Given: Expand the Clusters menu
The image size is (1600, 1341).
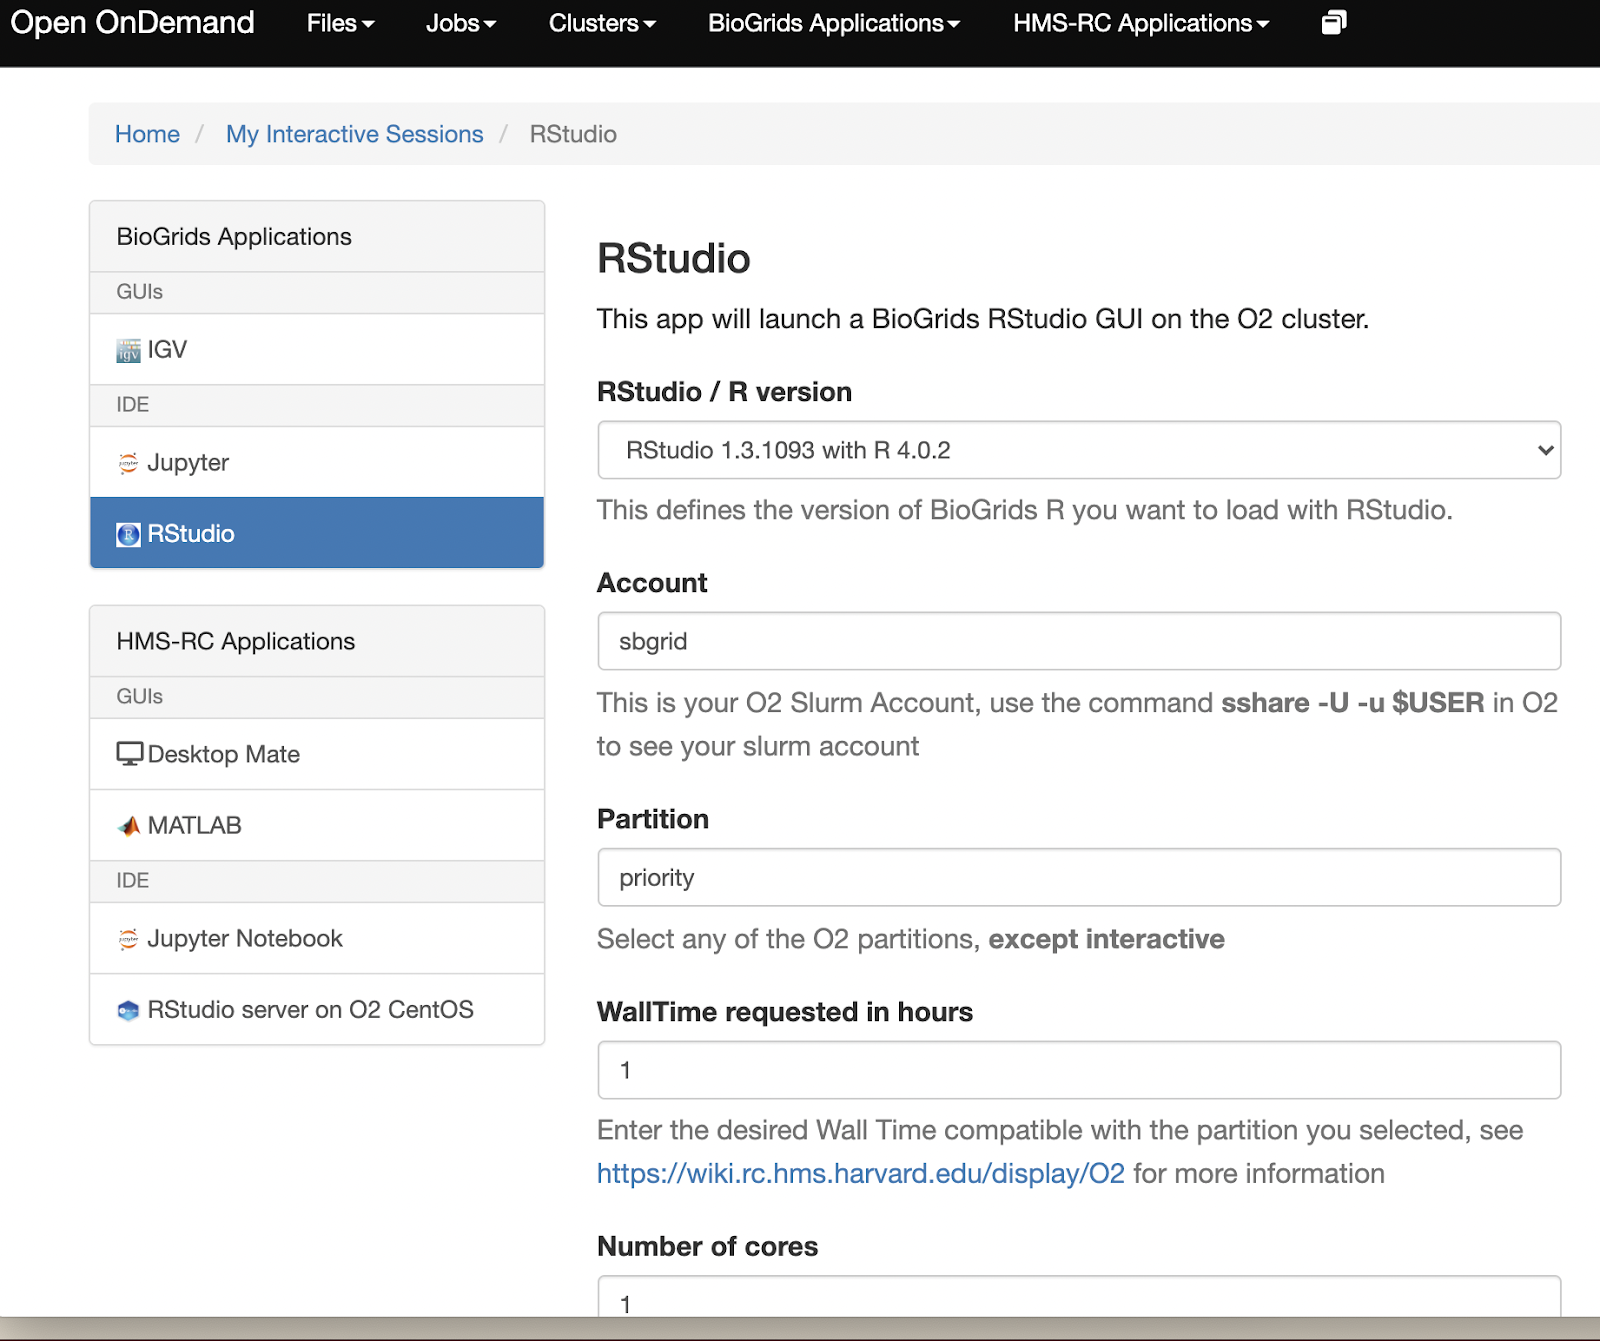Looking at the screenshot, I should pos(603,23).
